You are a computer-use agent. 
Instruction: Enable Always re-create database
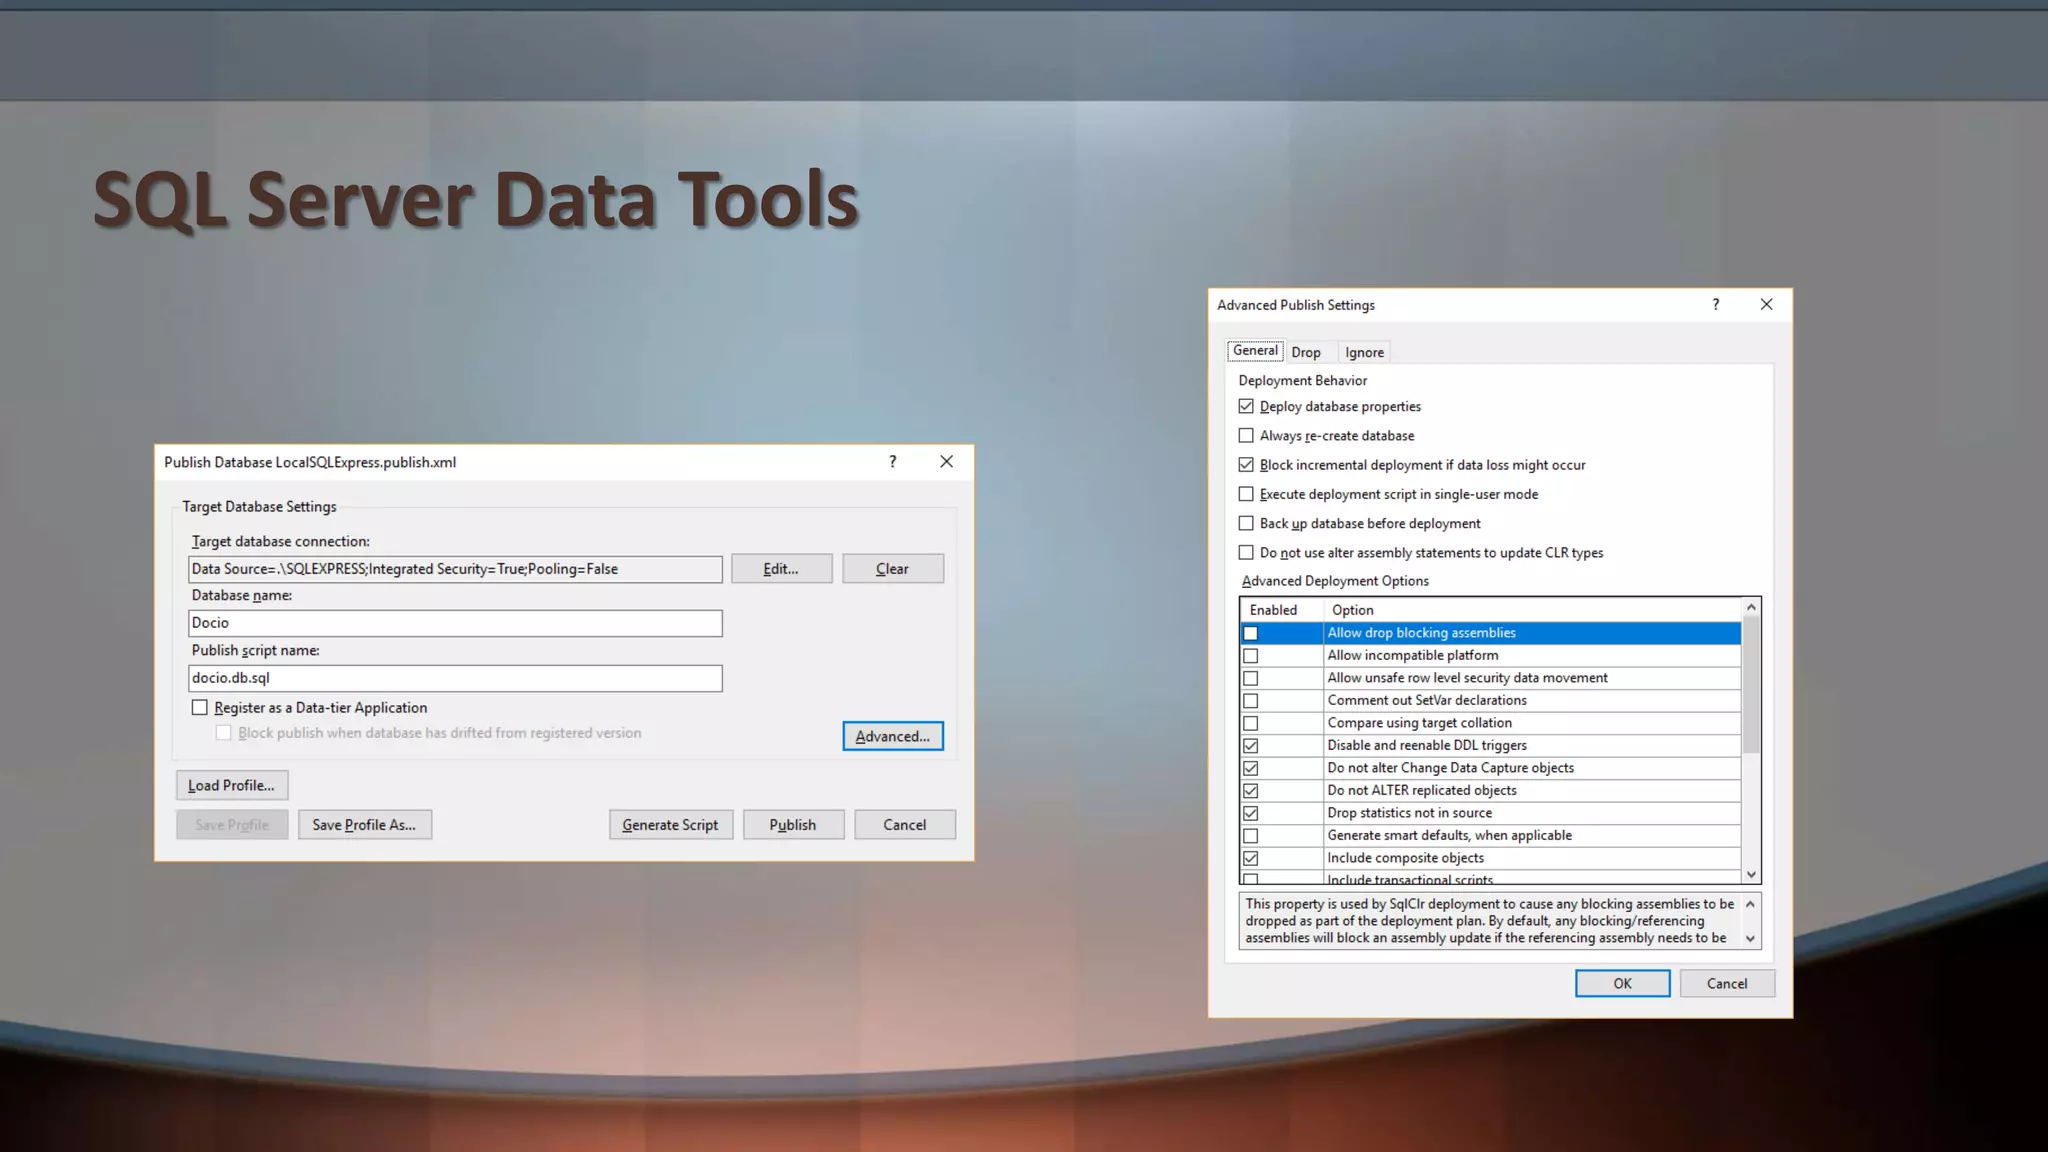[x=1246, y=435]
